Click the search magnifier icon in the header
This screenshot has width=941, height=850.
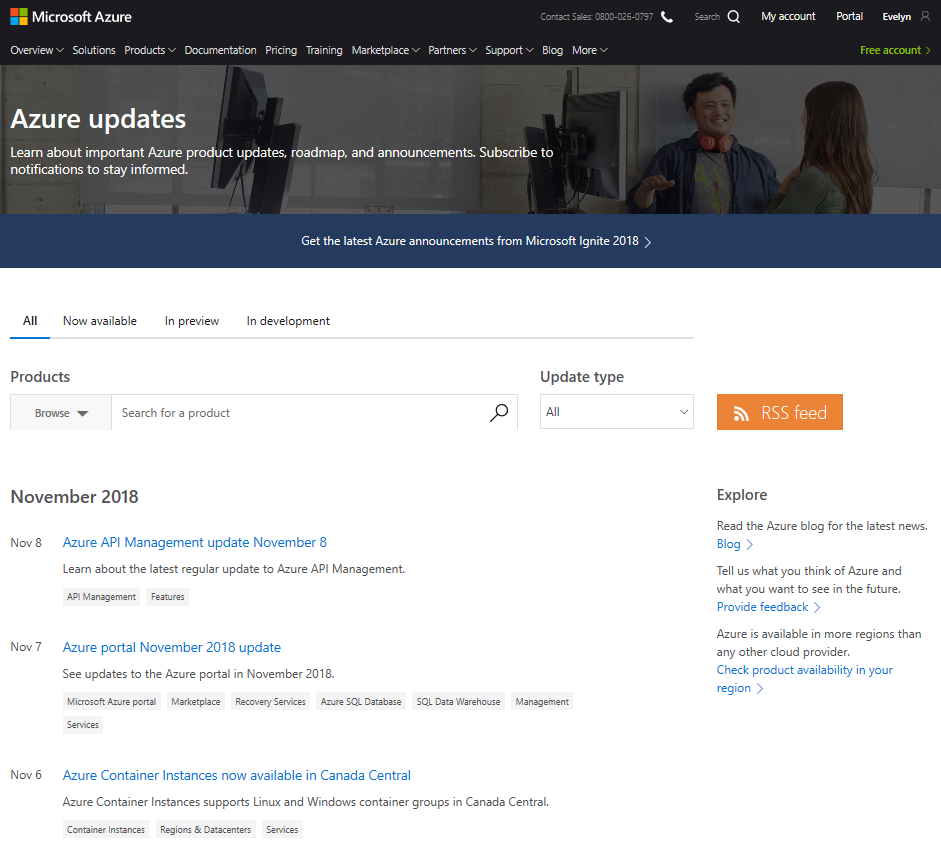click(731, 16)
